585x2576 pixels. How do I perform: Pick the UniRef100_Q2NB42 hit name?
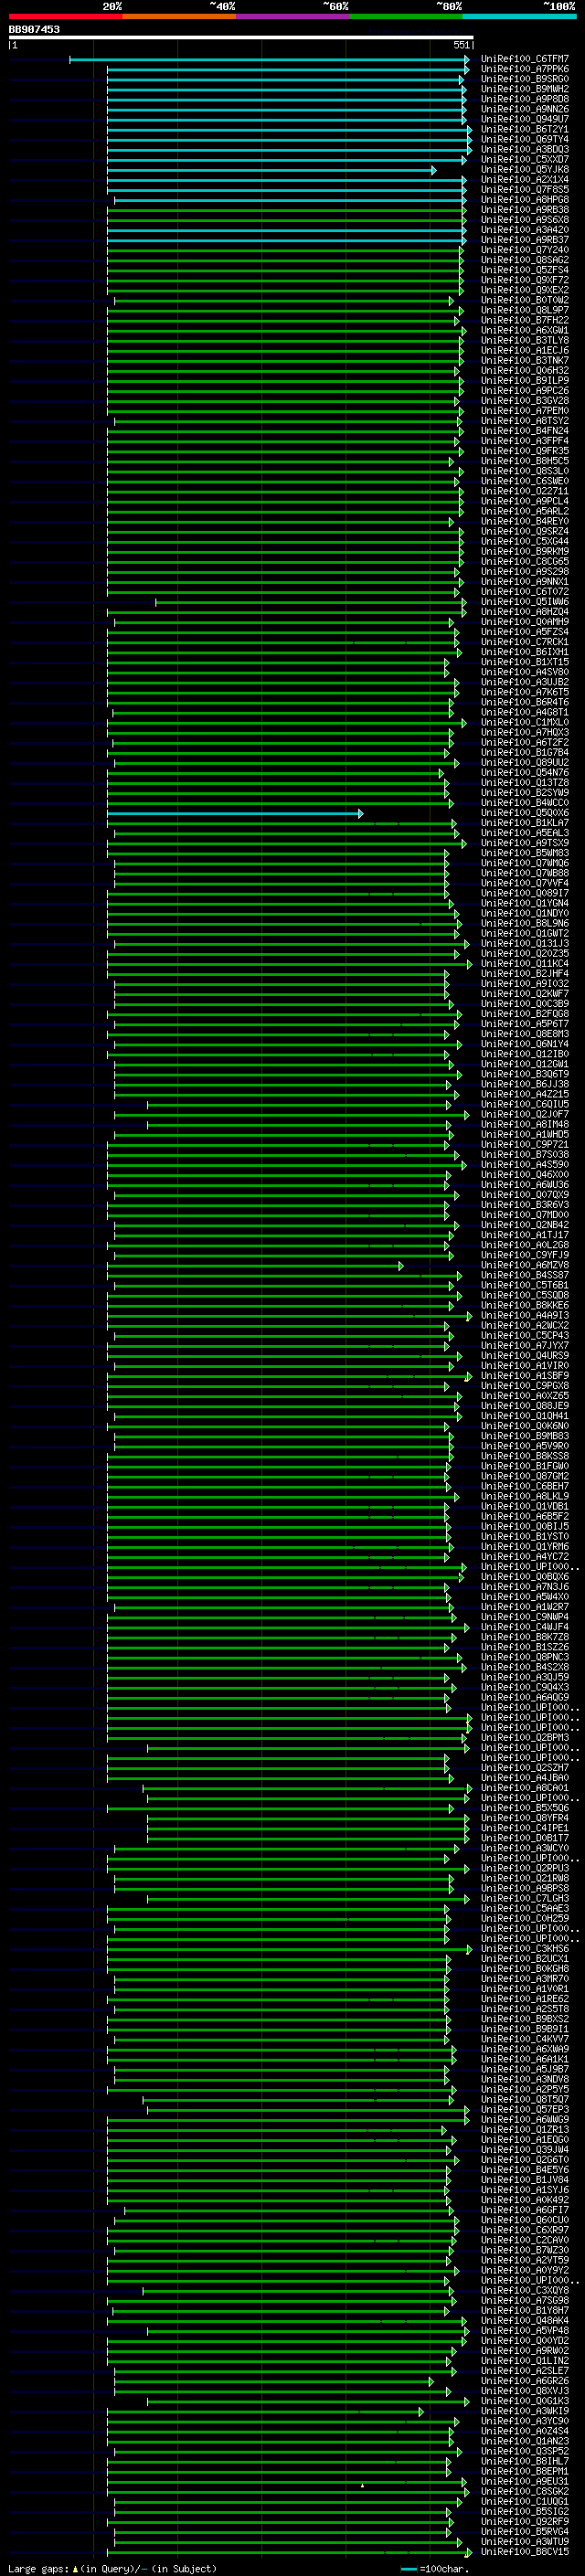pyautogui.click(x=525, y=1225)
